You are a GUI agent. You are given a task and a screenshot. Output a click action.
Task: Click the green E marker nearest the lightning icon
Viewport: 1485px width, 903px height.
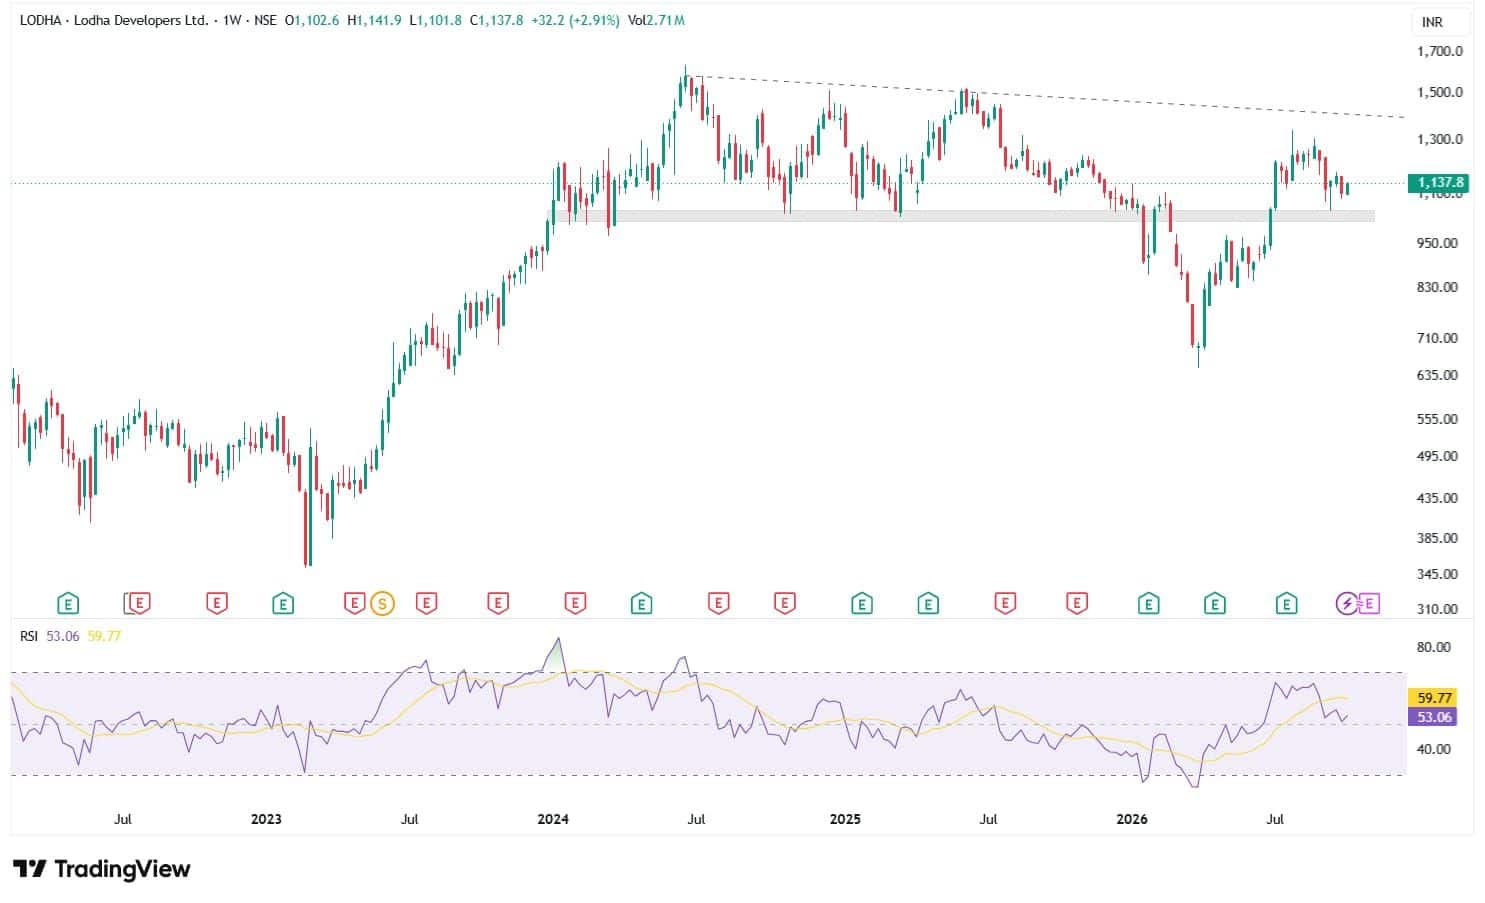tap(1286, 603)
